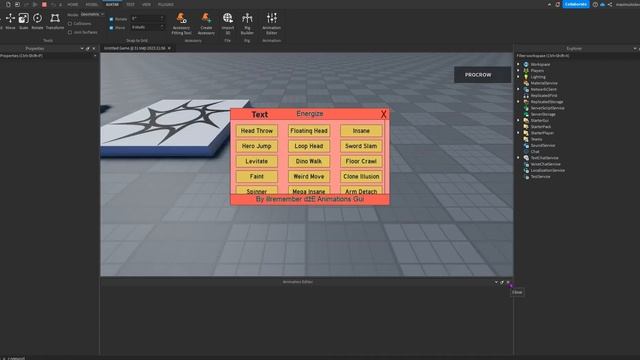This screenshot has width=640, height=360.
Task: Click the Insane animation button
Action: [x=361, y=131]
